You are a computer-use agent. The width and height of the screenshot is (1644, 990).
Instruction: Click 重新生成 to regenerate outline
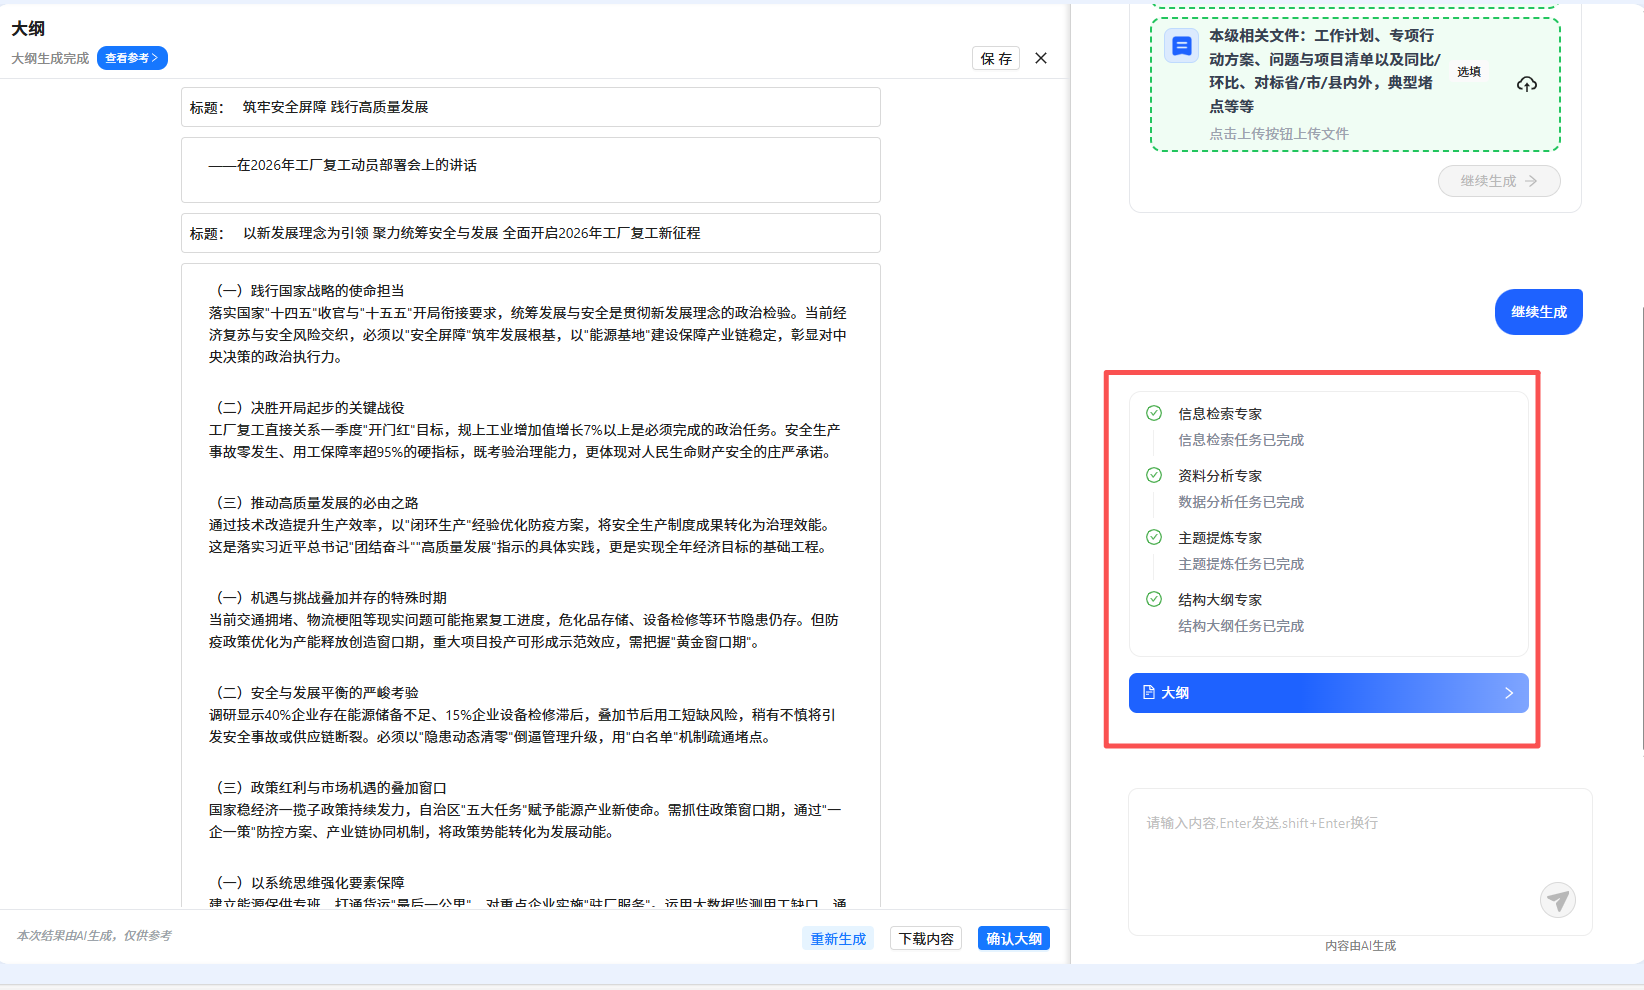pyautogui.click(x=838, y=938)
